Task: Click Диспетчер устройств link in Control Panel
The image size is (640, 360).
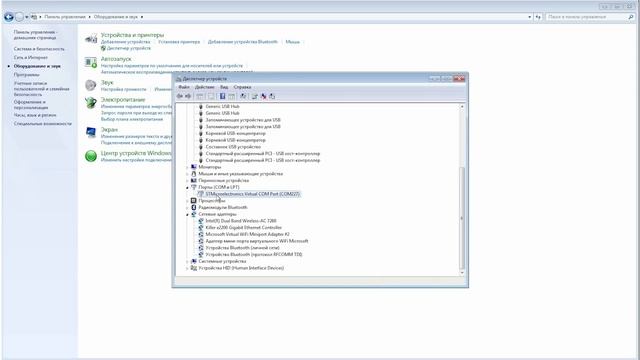Action: 129,48
